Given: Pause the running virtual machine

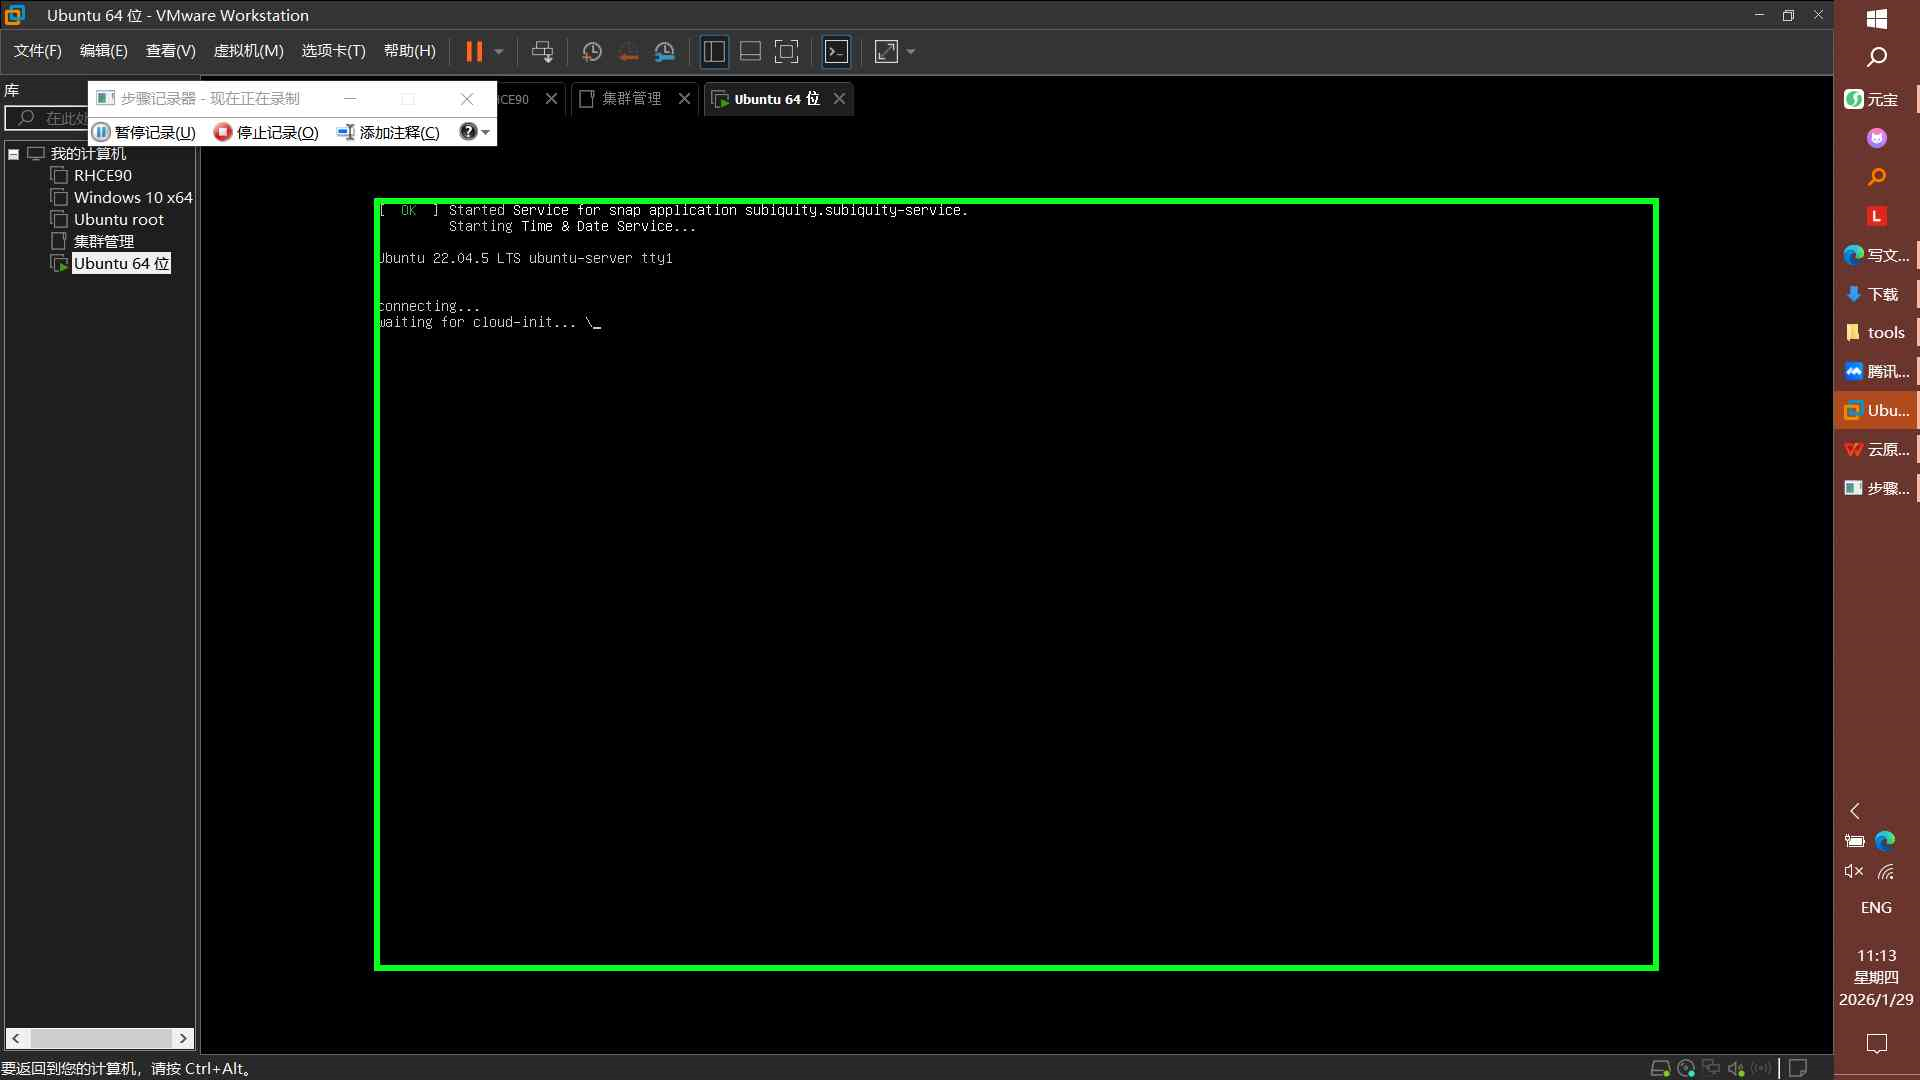Looking at the screenshot, I should click(x=474, y=52).
